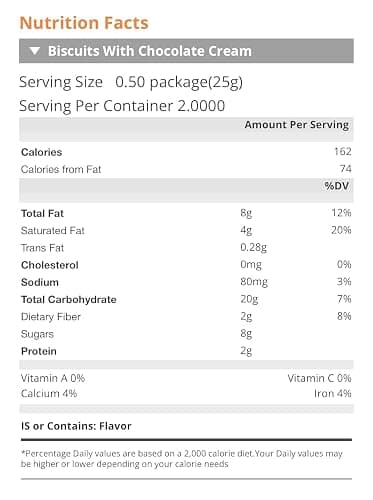This screenshot has width=373, height=500.
Task: Select the Calories from Fat row
Action: point(186,169)
